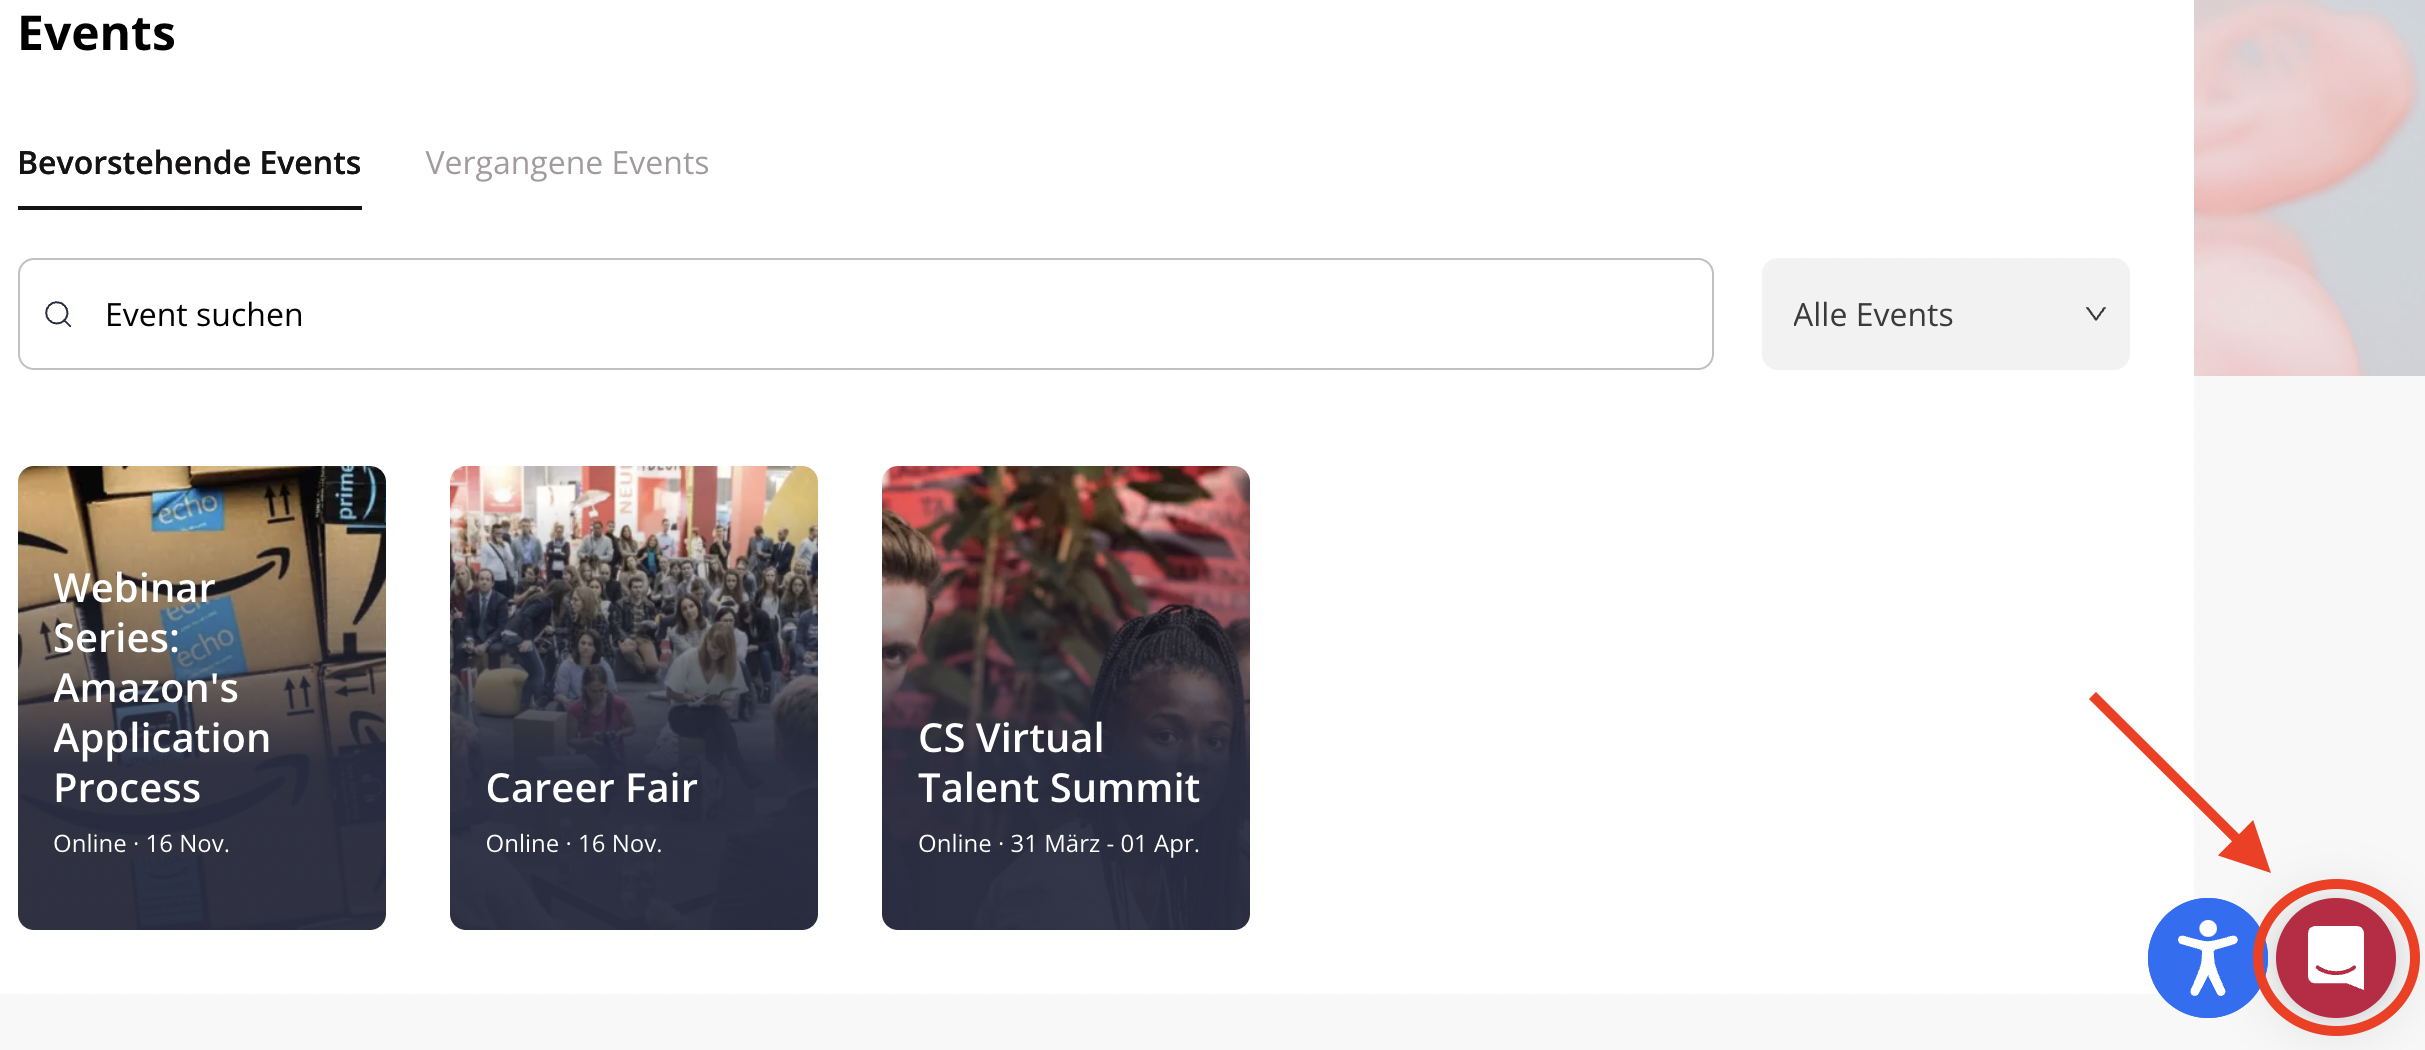Click the Events page heading
Screen dimensions: 2425x1050
pyautogui.click(x=97, y=33)
